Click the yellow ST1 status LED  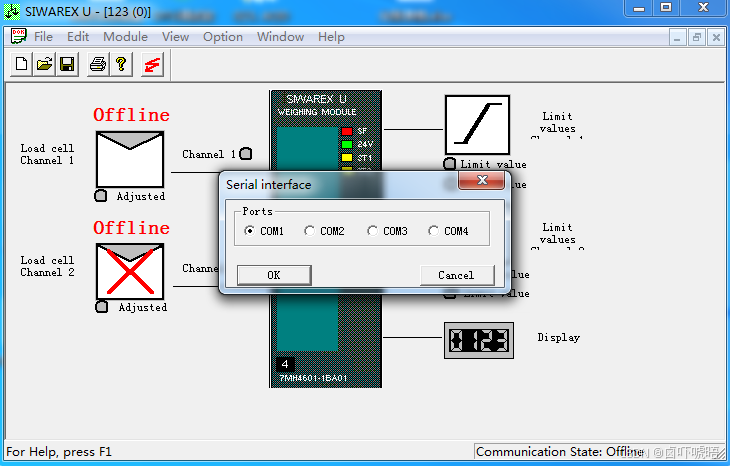click(x=347, y=157)
